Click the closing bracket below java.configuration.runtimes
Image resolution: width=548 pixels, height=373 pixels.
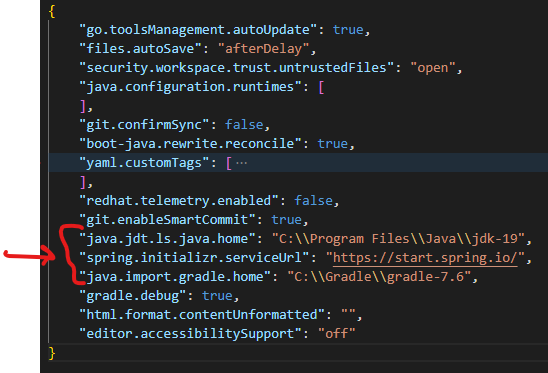pos(83,106)
